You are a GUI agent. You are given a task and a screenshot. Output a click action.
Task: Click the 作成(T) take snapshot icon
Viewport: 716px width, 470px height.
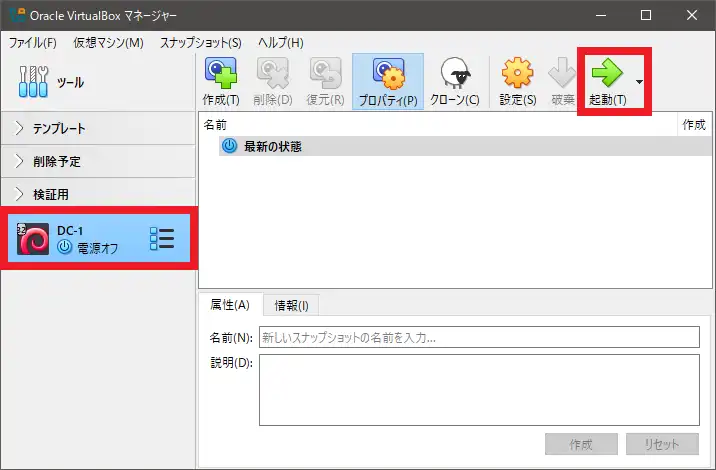click(x=221, y=74)
